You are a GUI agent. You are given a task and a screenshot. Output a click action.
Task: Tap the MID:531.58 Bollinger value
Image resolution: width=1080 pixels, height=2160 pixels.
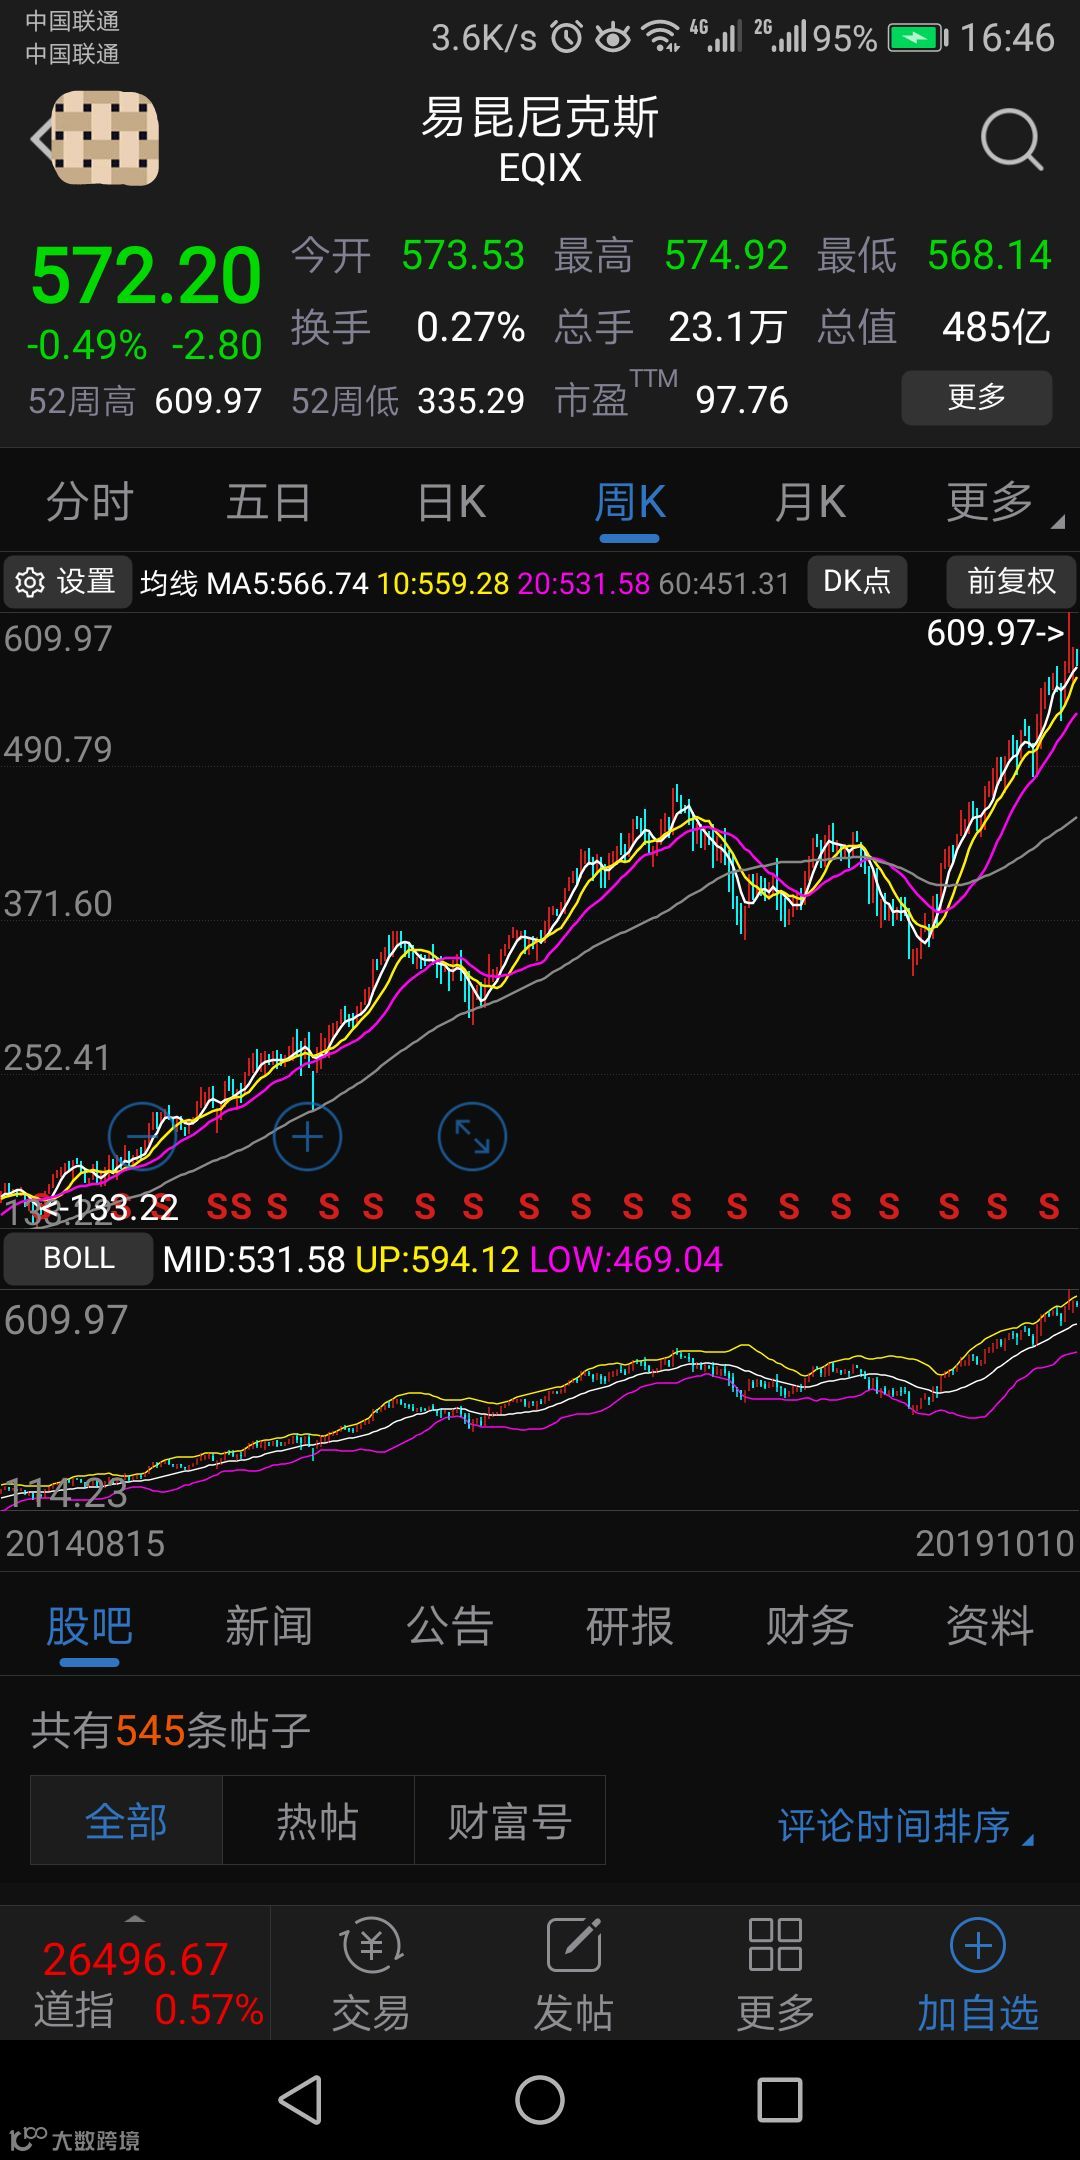tap(254, 1260)
